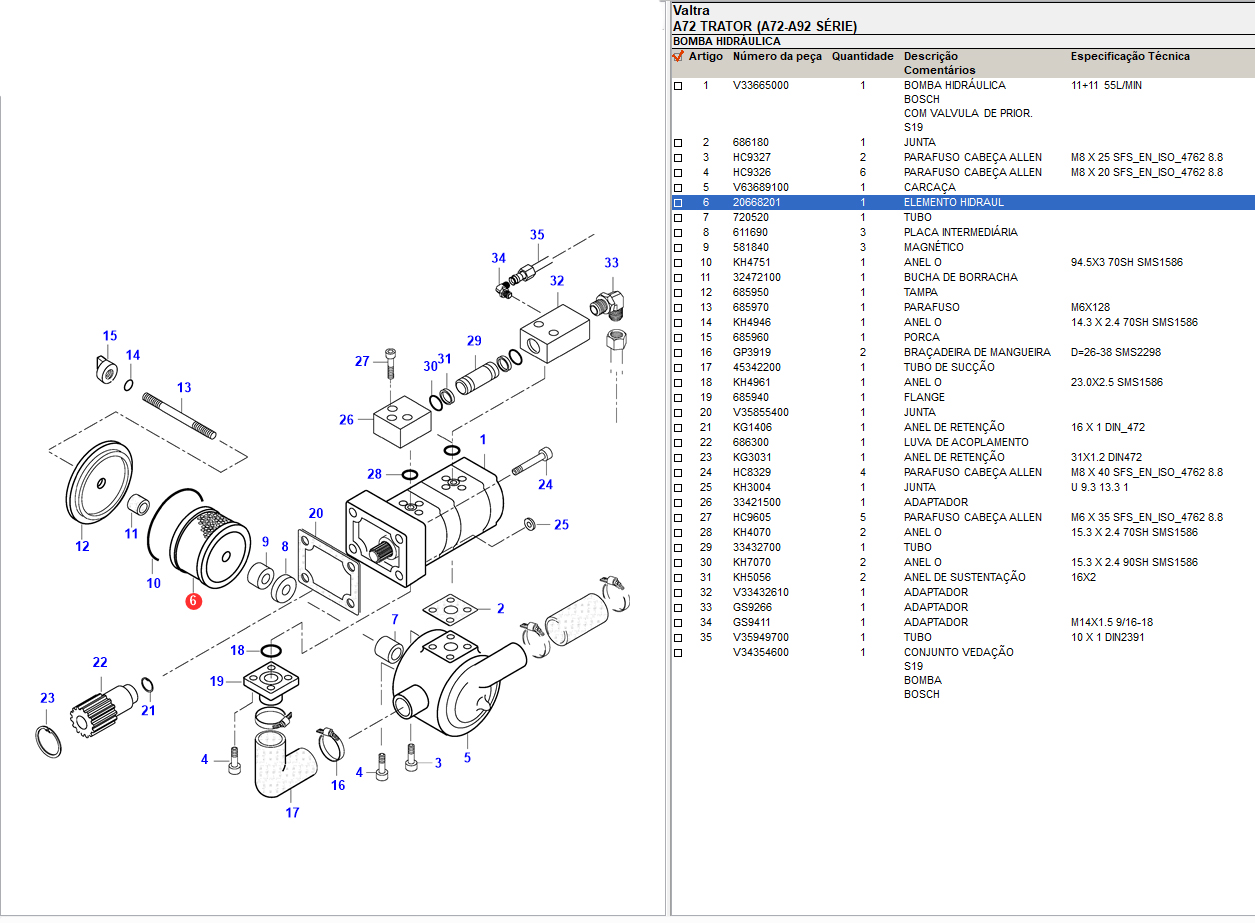This screenshot has width=1255, height=923.
Task: Tick the checkbox for item 1 BOMBA HIDRÁULICA
Action: click(678, 87)
